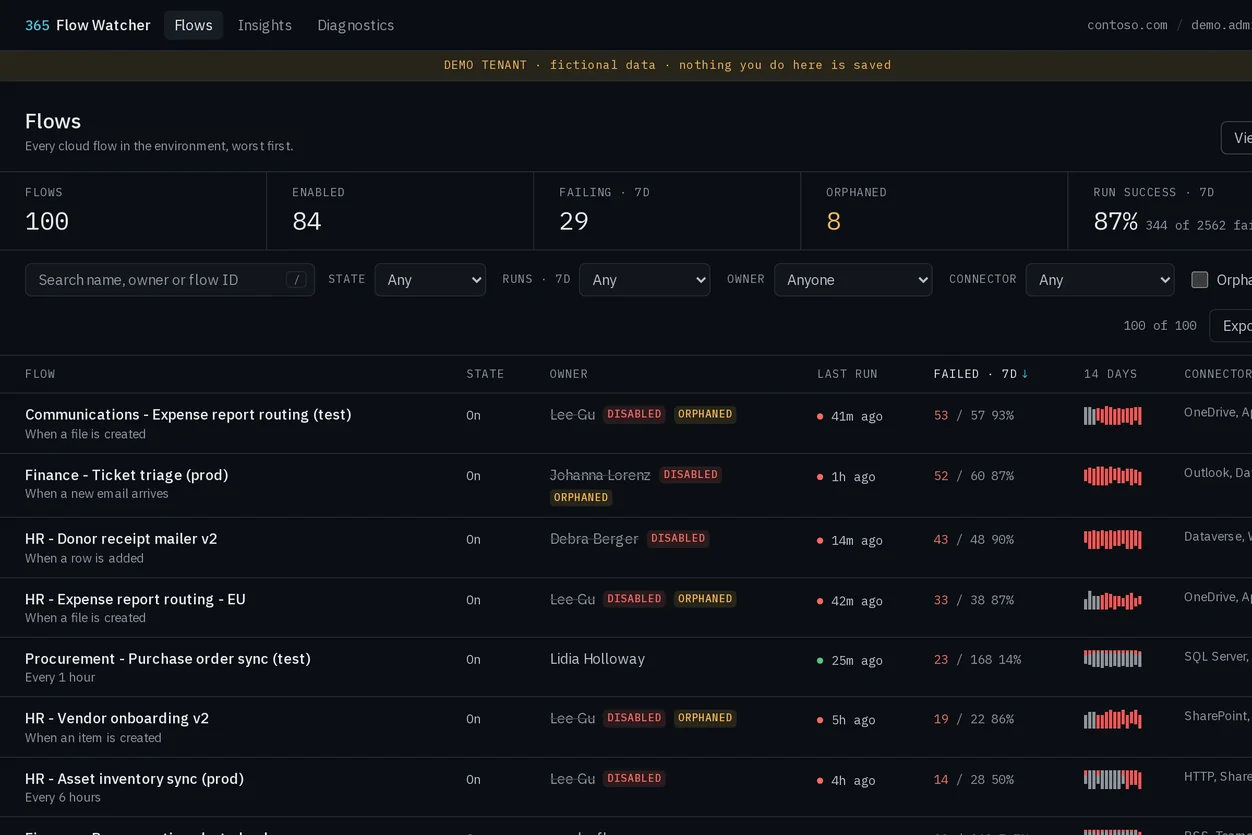Image resolution: width=1252 pixels, height=835 pixels.
Task: Sort by the State column header
Action: point(485,374)
